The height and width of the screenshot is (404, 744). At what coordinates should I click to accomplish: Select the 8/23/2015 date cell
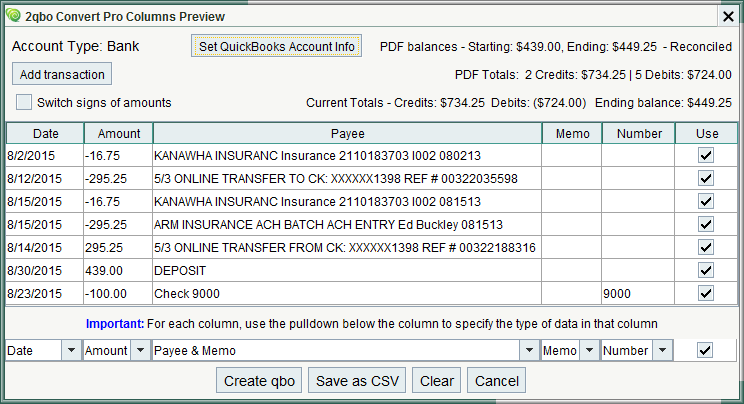[45, 293]
